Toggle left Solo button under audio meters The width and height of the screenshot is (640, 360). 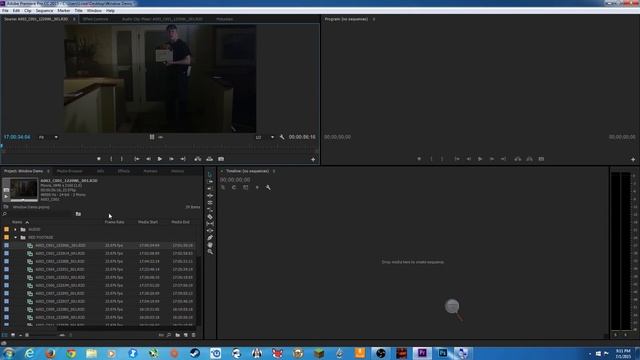(x=616, y=335)
